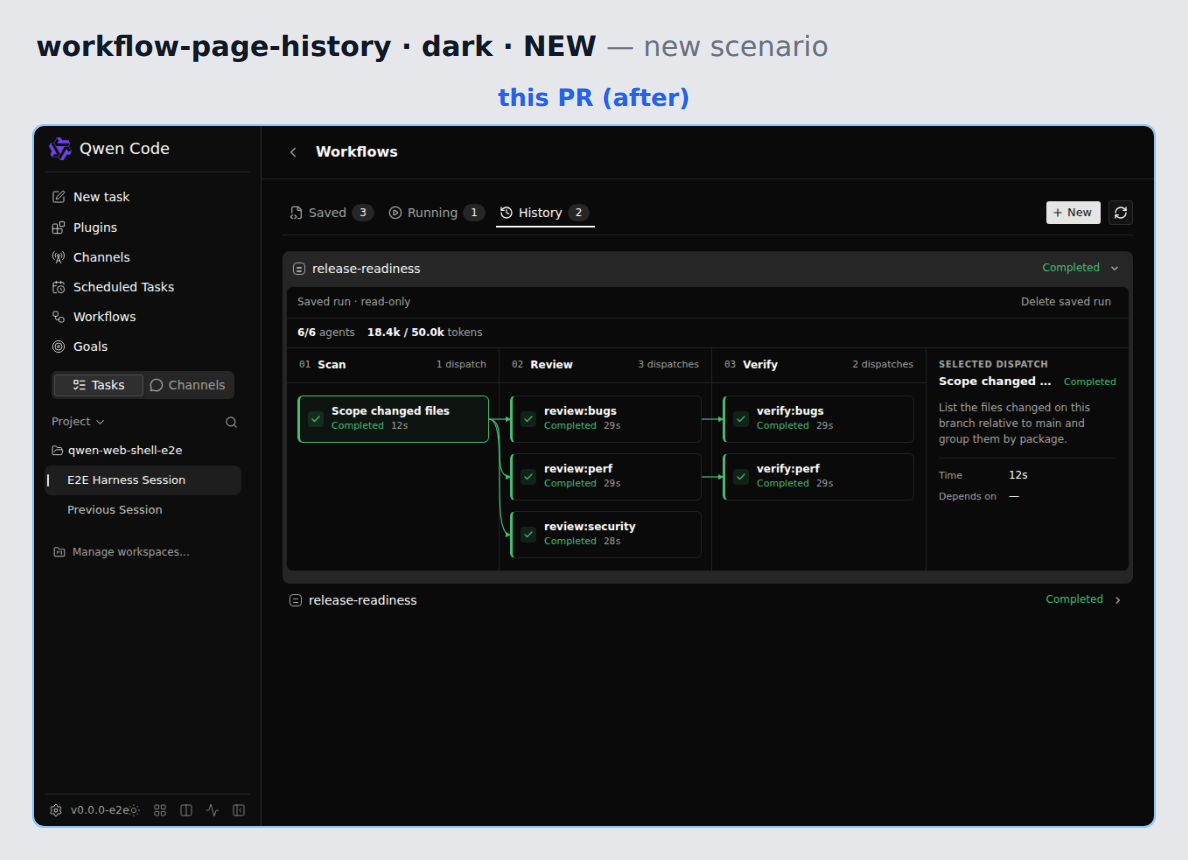Click the four-squares grid icon in sidebar footer

[160, 810]
